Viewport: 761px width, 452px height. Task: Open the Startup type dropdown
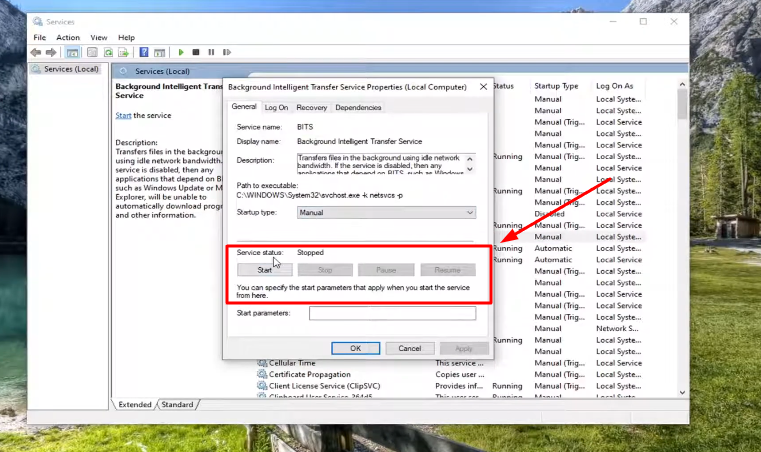point(386,213)
